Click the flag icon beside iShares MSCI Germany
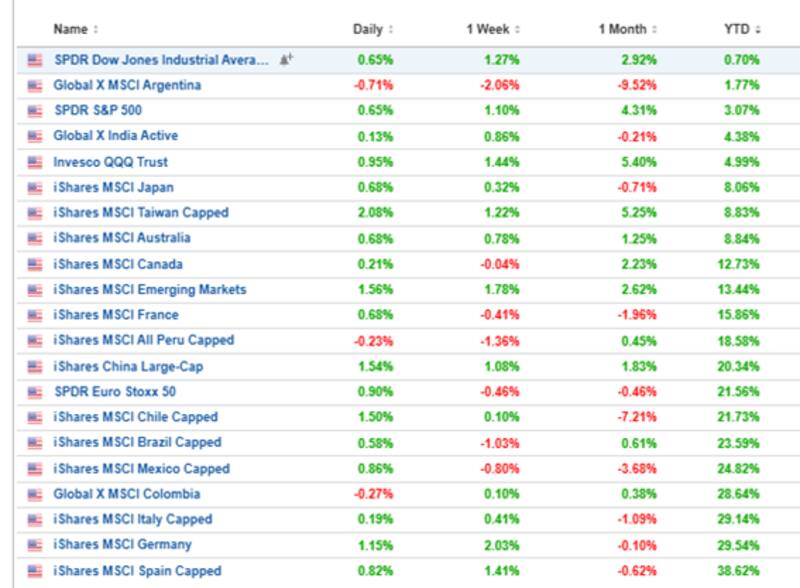 pos(35,545)
